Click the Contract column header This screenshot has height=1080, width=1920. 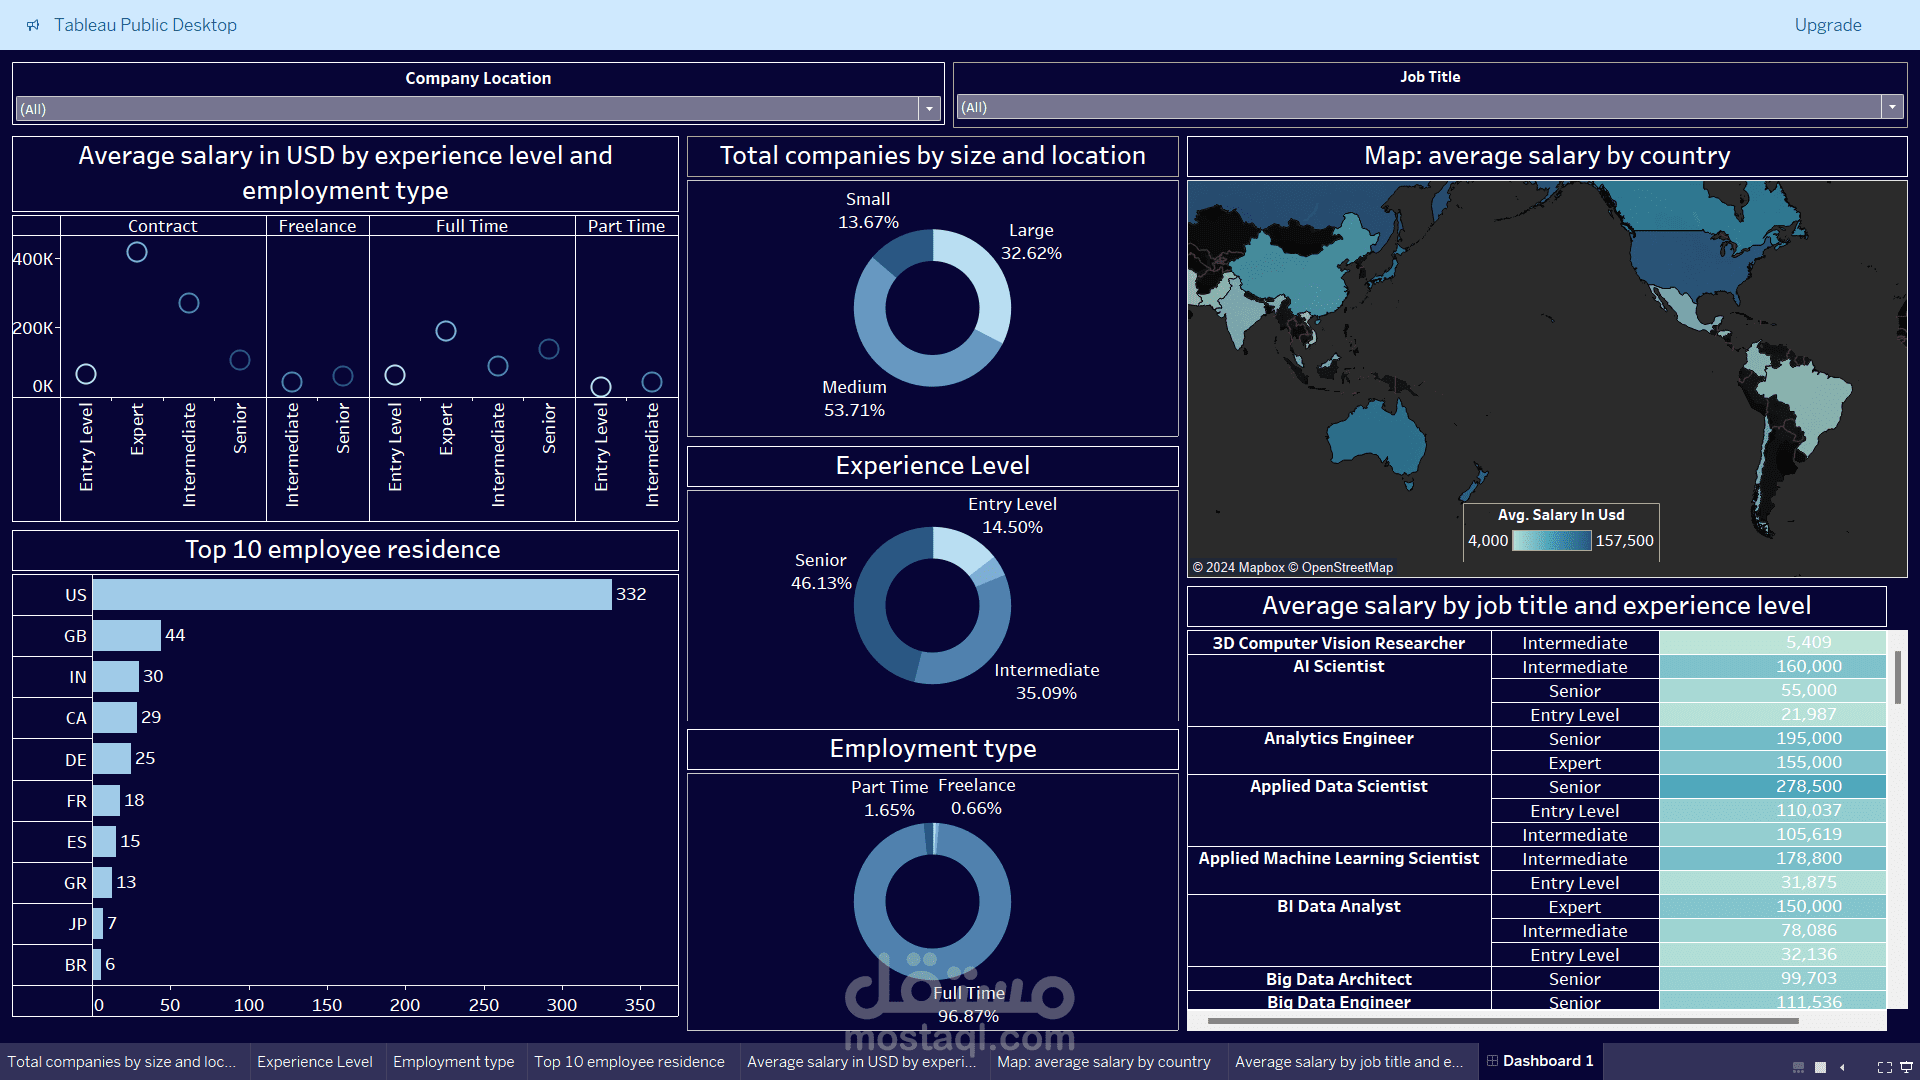(x=163, y=226)
